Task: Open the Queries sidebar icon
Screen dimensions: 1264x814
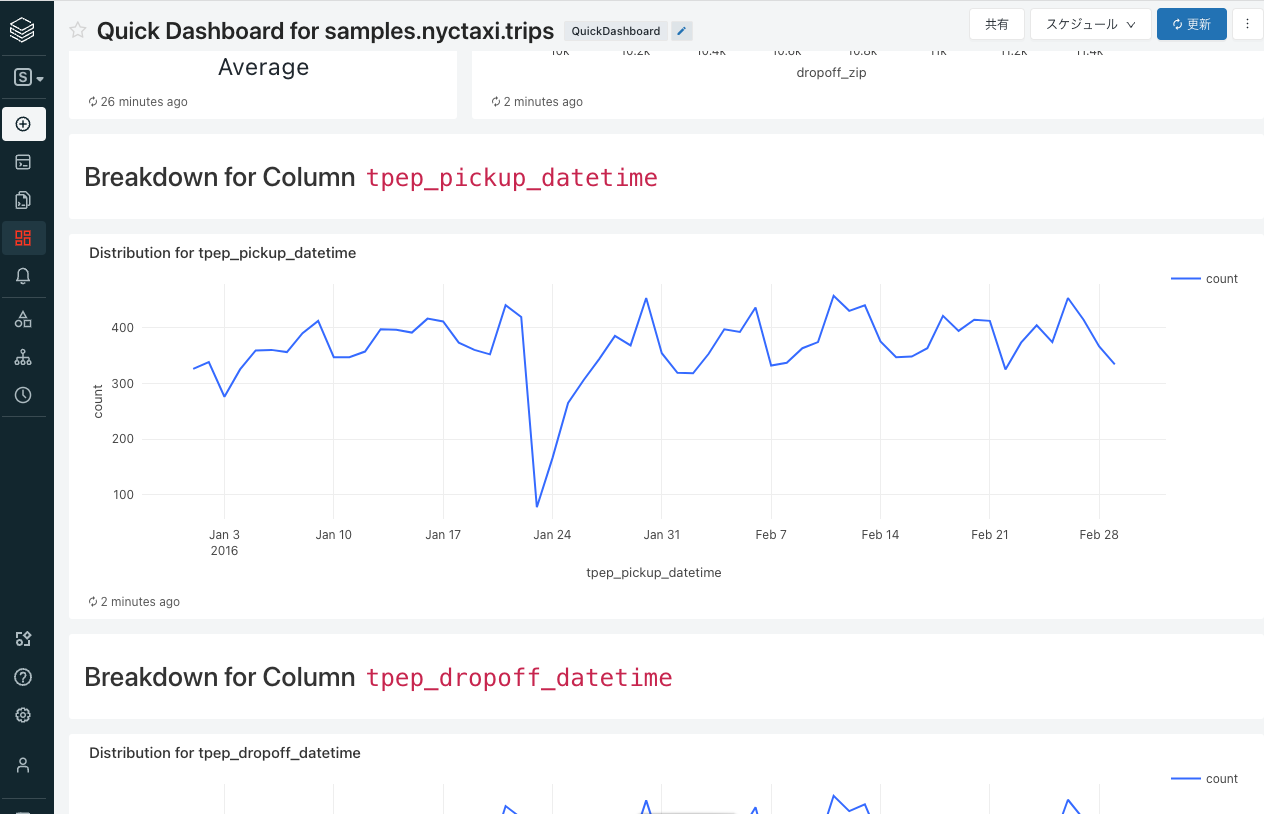Action: click(24, 200)
